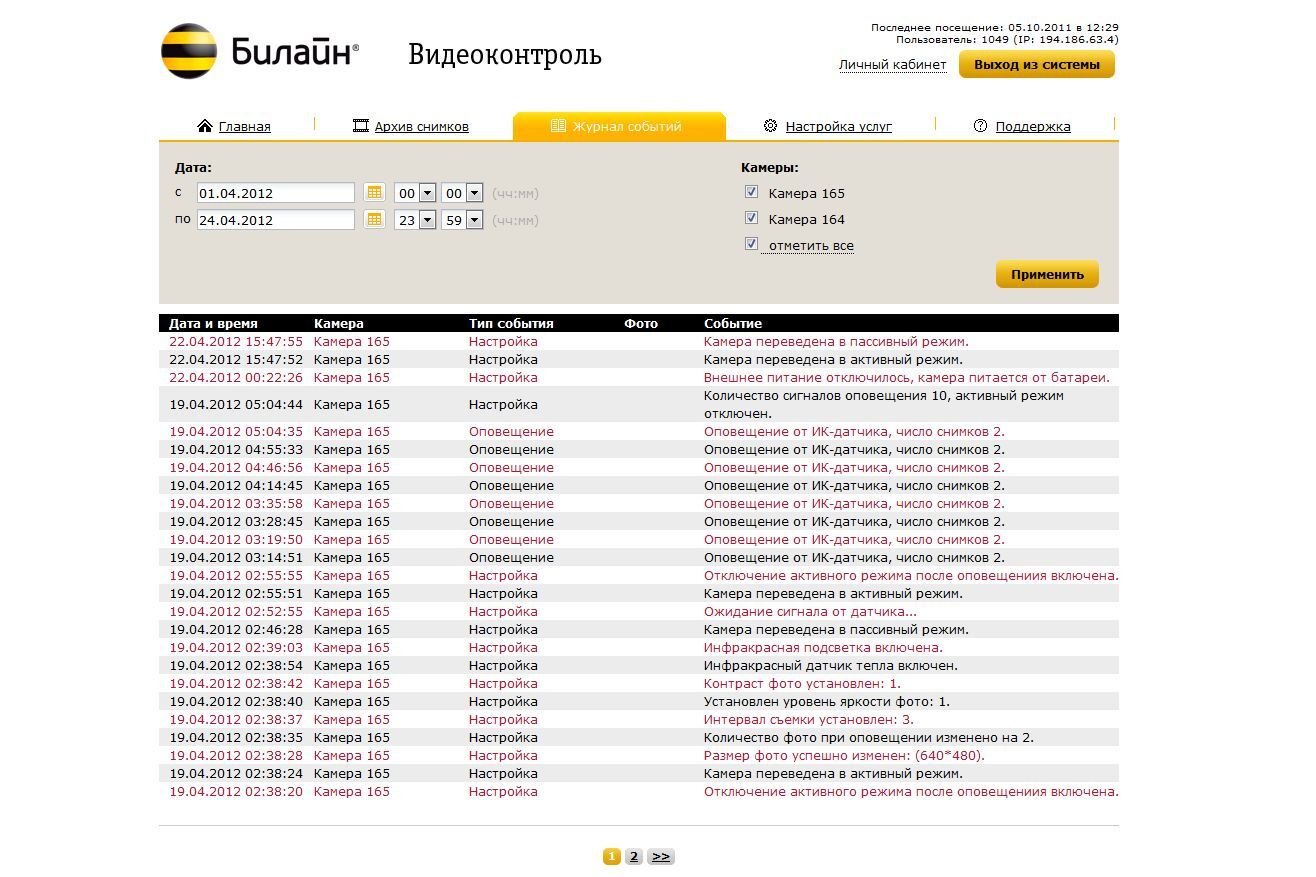Viewport: 1316px width, 877px height.
Task: Click the Дата и время column header
Action: click(x=213, y=323)
